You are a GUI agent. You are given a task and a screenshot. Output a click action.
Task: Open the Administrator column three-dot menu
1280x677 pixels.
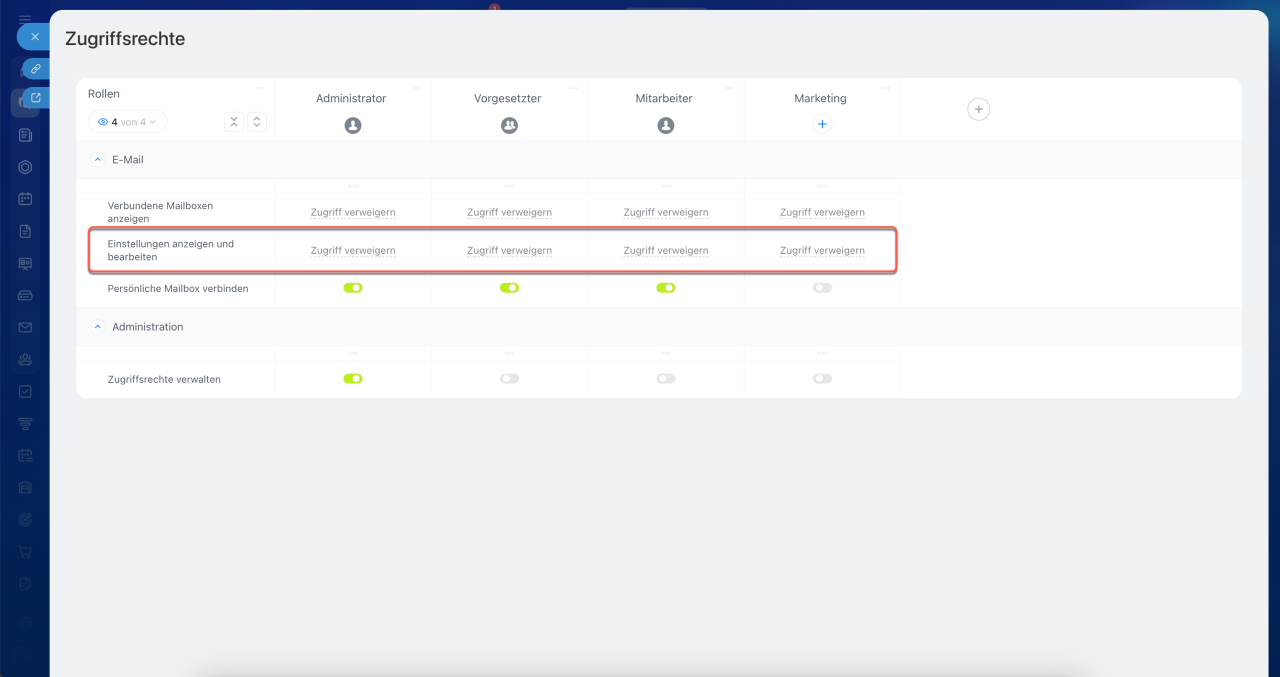click(x=416, y=88)
